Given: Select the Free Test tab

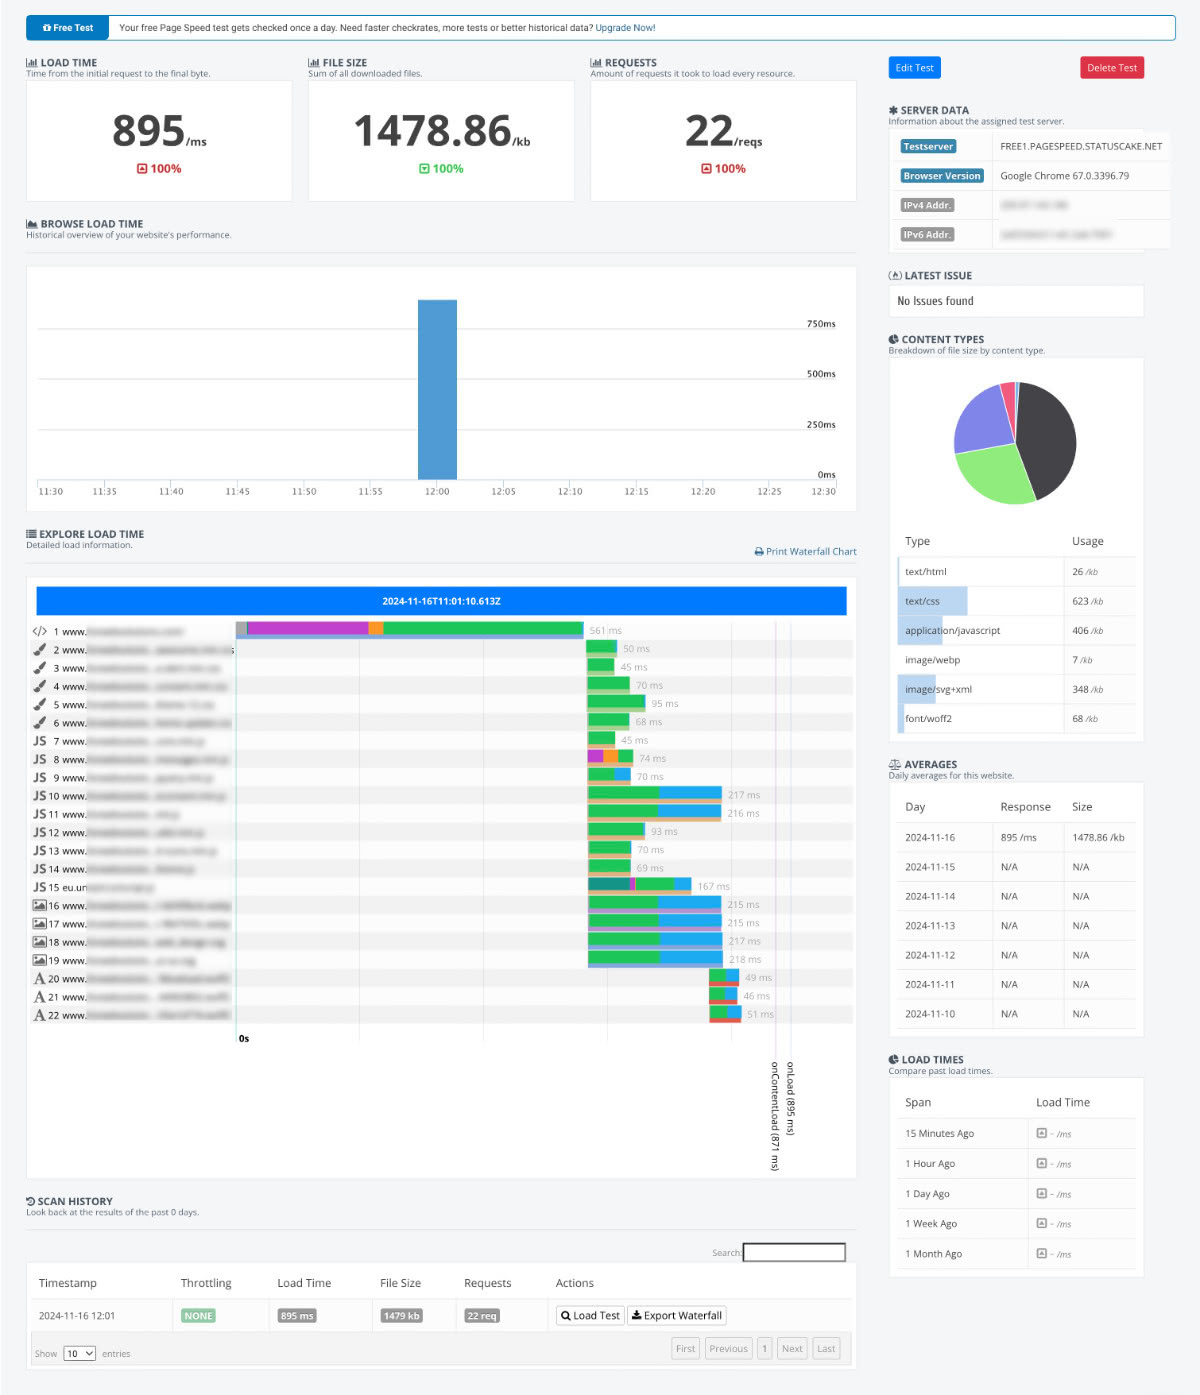Looking at the screenshot, I should tap(66, 28).
